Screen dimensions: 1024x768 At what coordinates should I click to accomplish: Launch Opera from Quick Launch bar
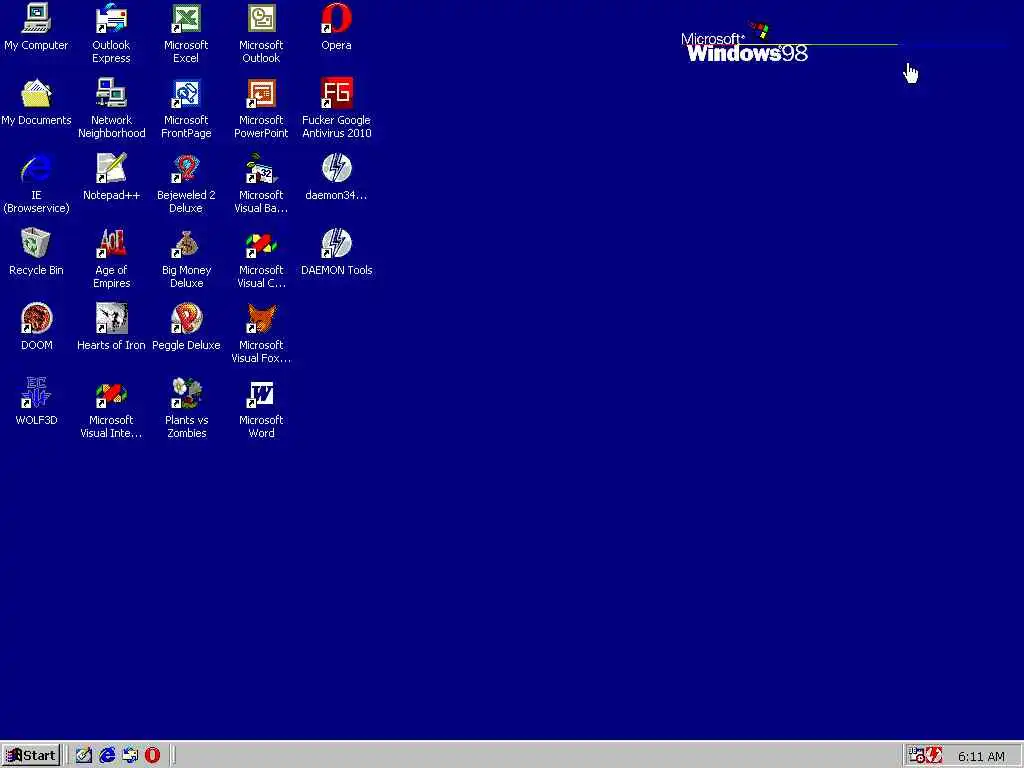coord(152,755)
